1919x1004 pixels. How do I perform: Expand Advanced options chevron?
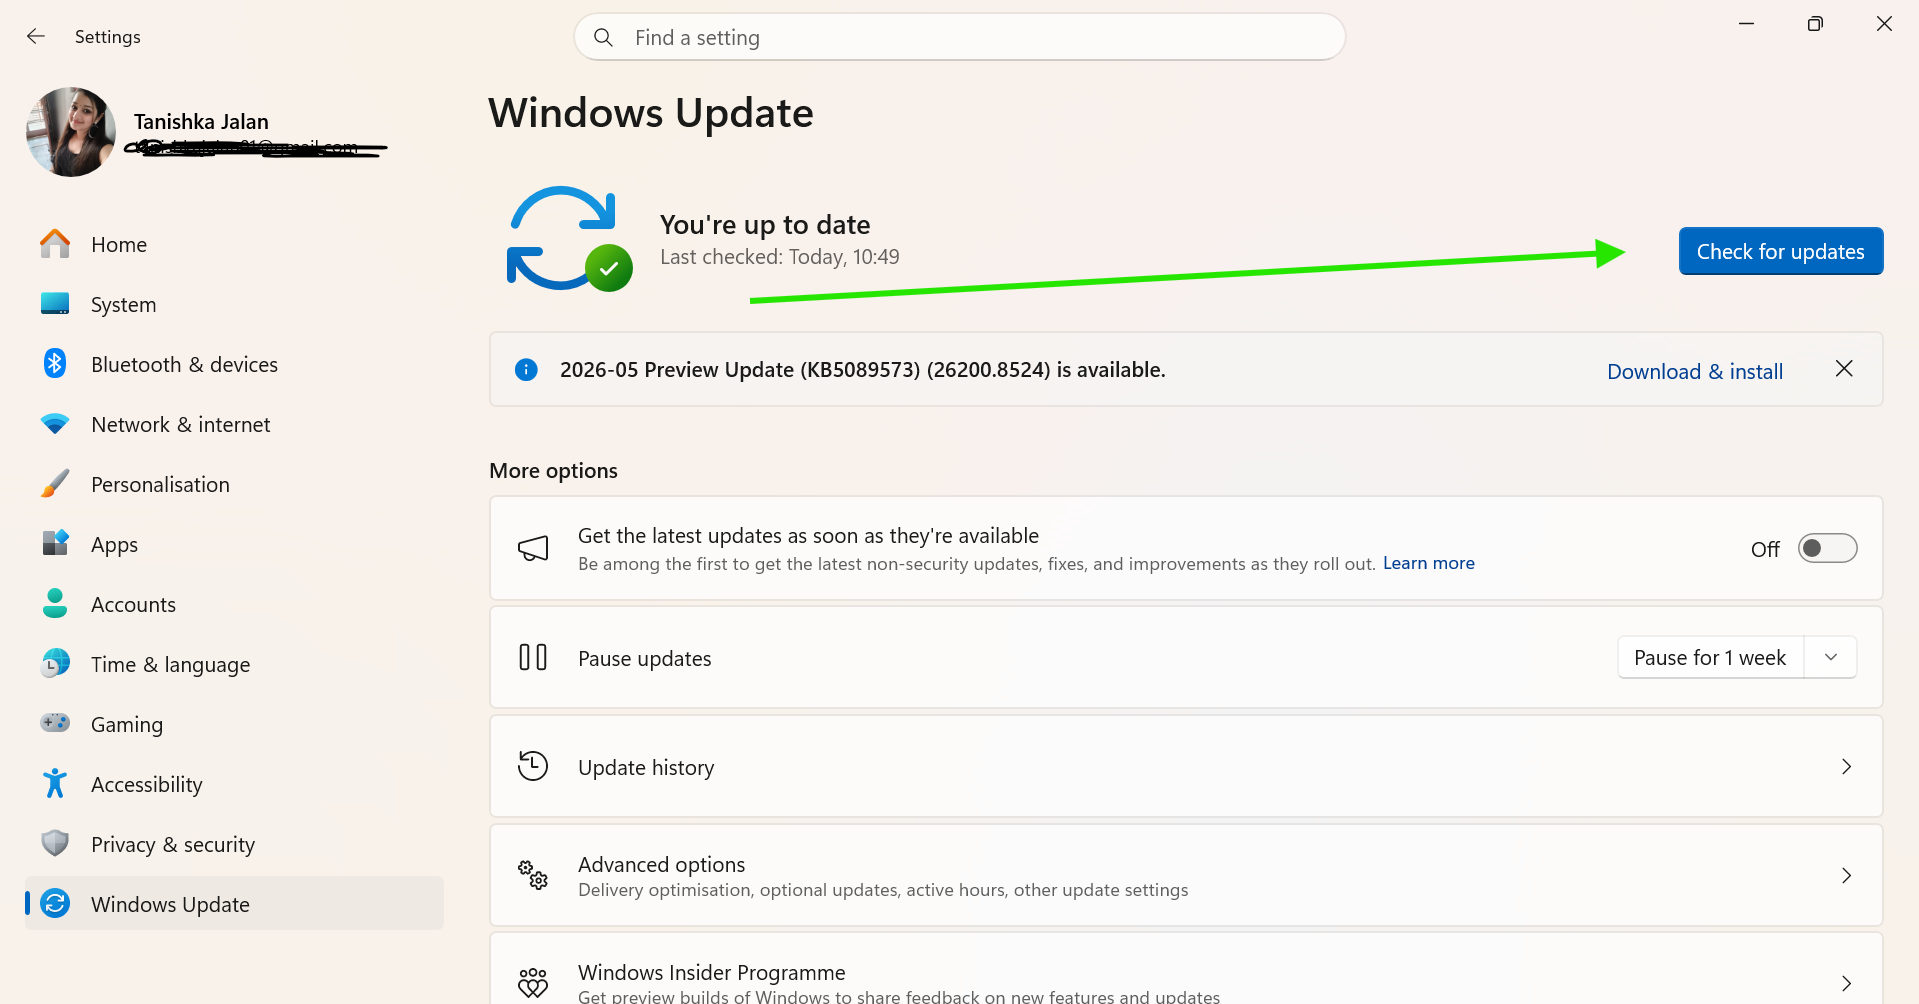[1846, 875]
